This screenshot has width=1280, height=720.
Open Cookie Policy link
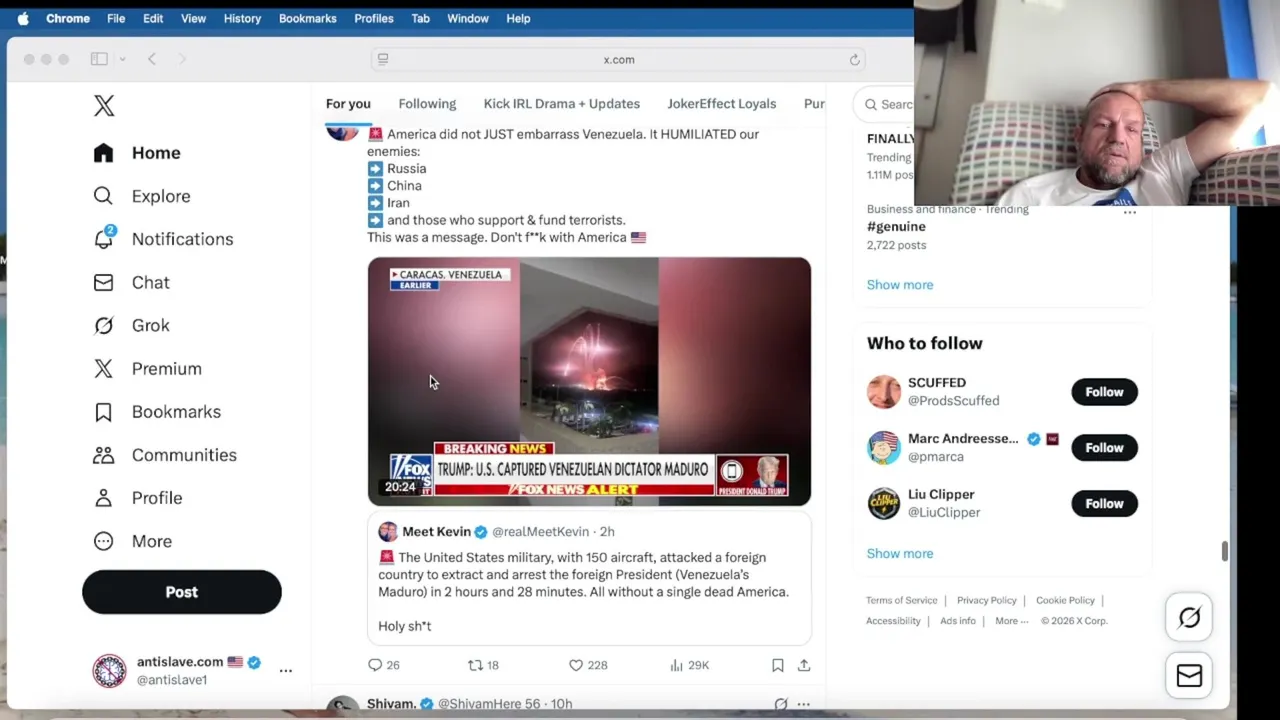click(1065, 601)
